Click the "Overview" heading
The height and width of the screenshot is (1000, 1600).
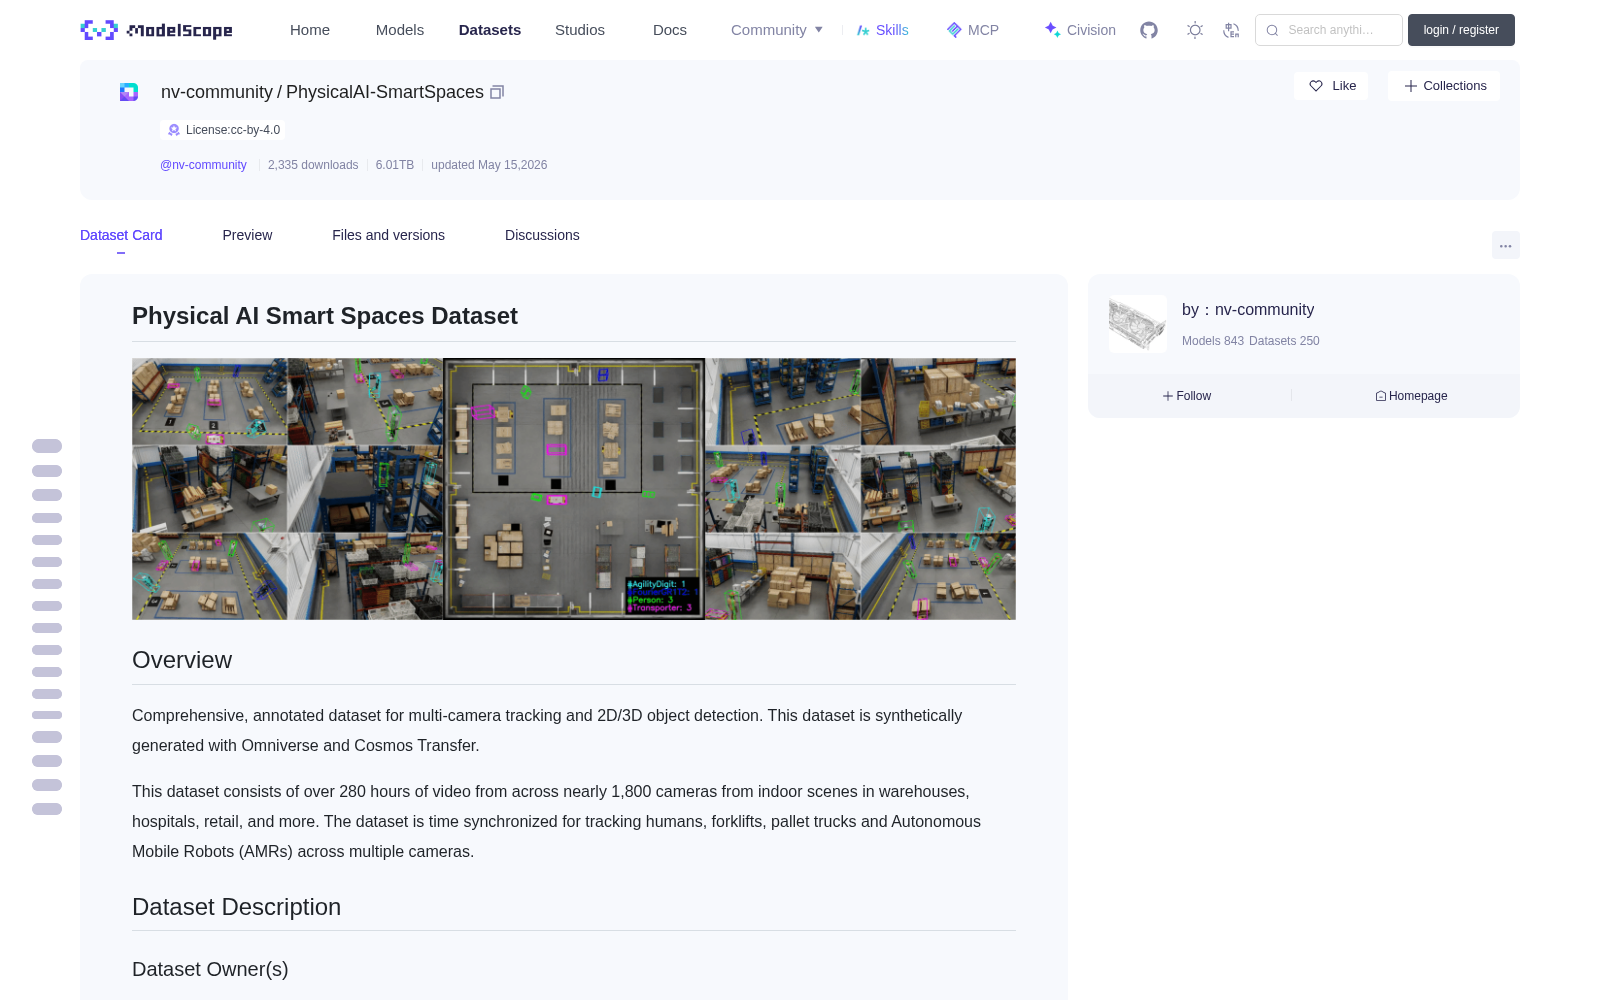pyautogui.click(x=182, y=660)
